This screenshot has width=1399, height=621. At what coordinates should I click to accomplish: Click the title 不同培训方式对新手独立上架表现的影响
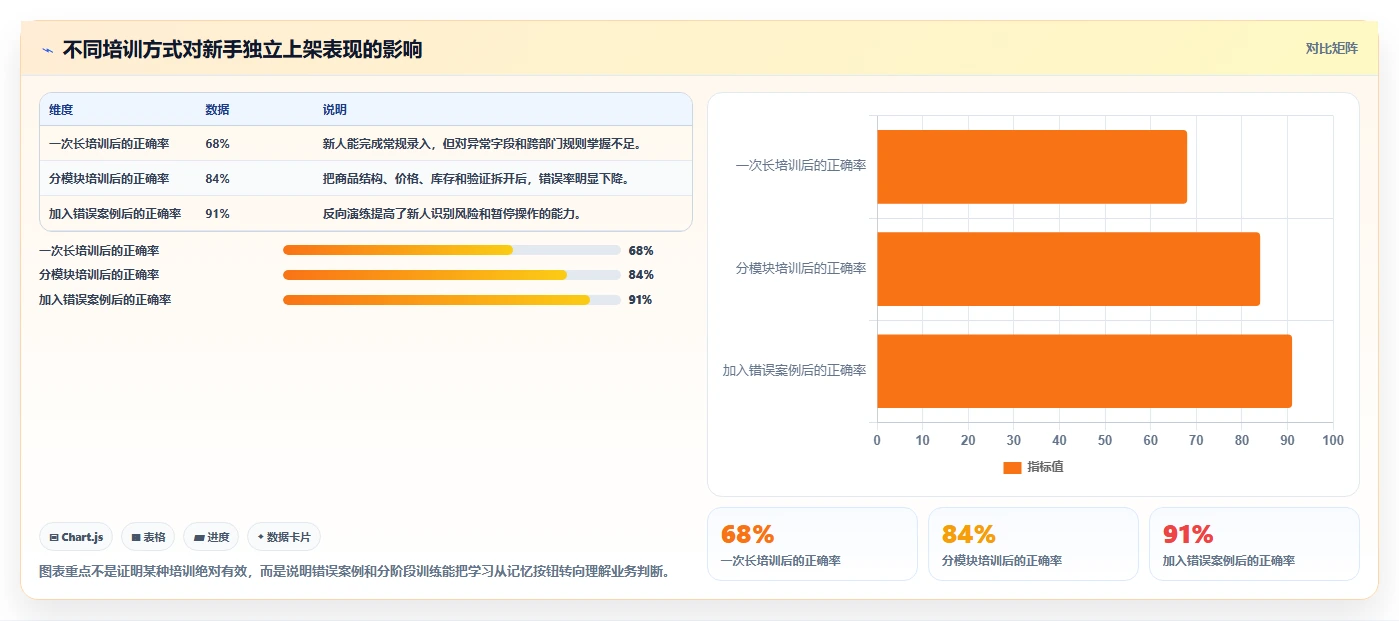(x=242, y=50)
